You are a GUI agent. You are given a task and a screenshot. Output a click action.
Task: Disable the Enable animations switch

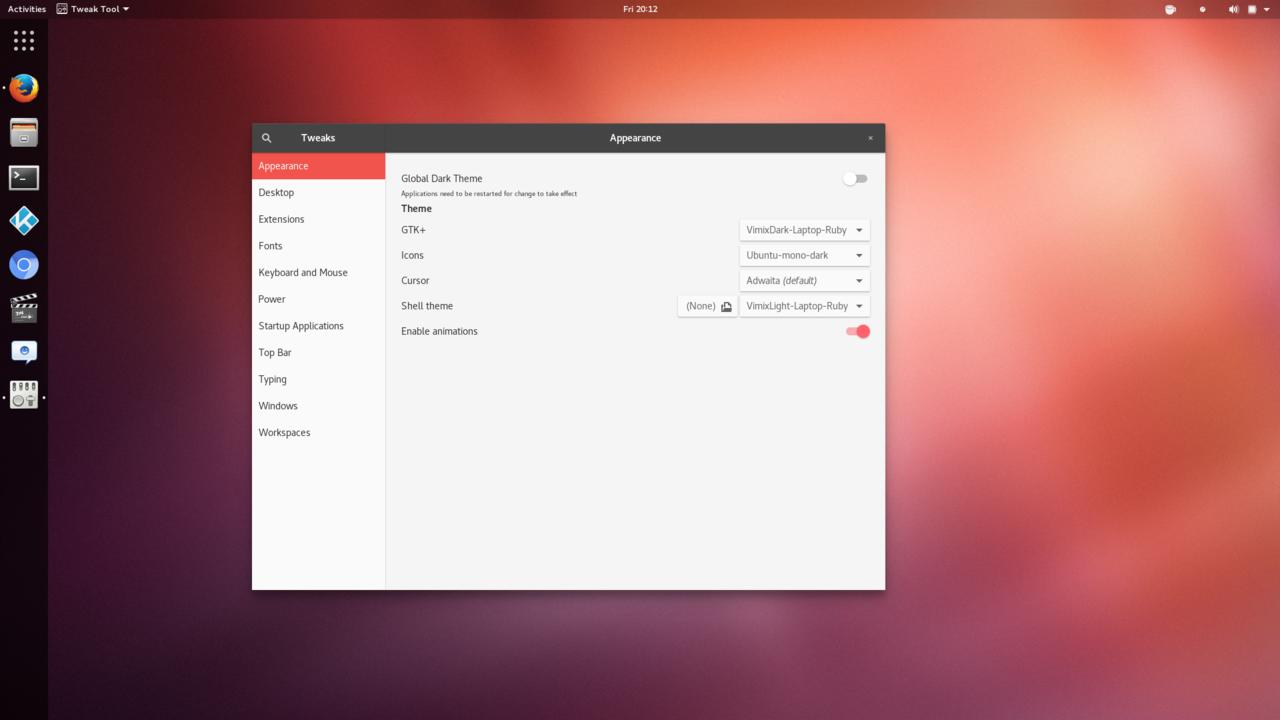pyautogui.click(x=857, y=331)
